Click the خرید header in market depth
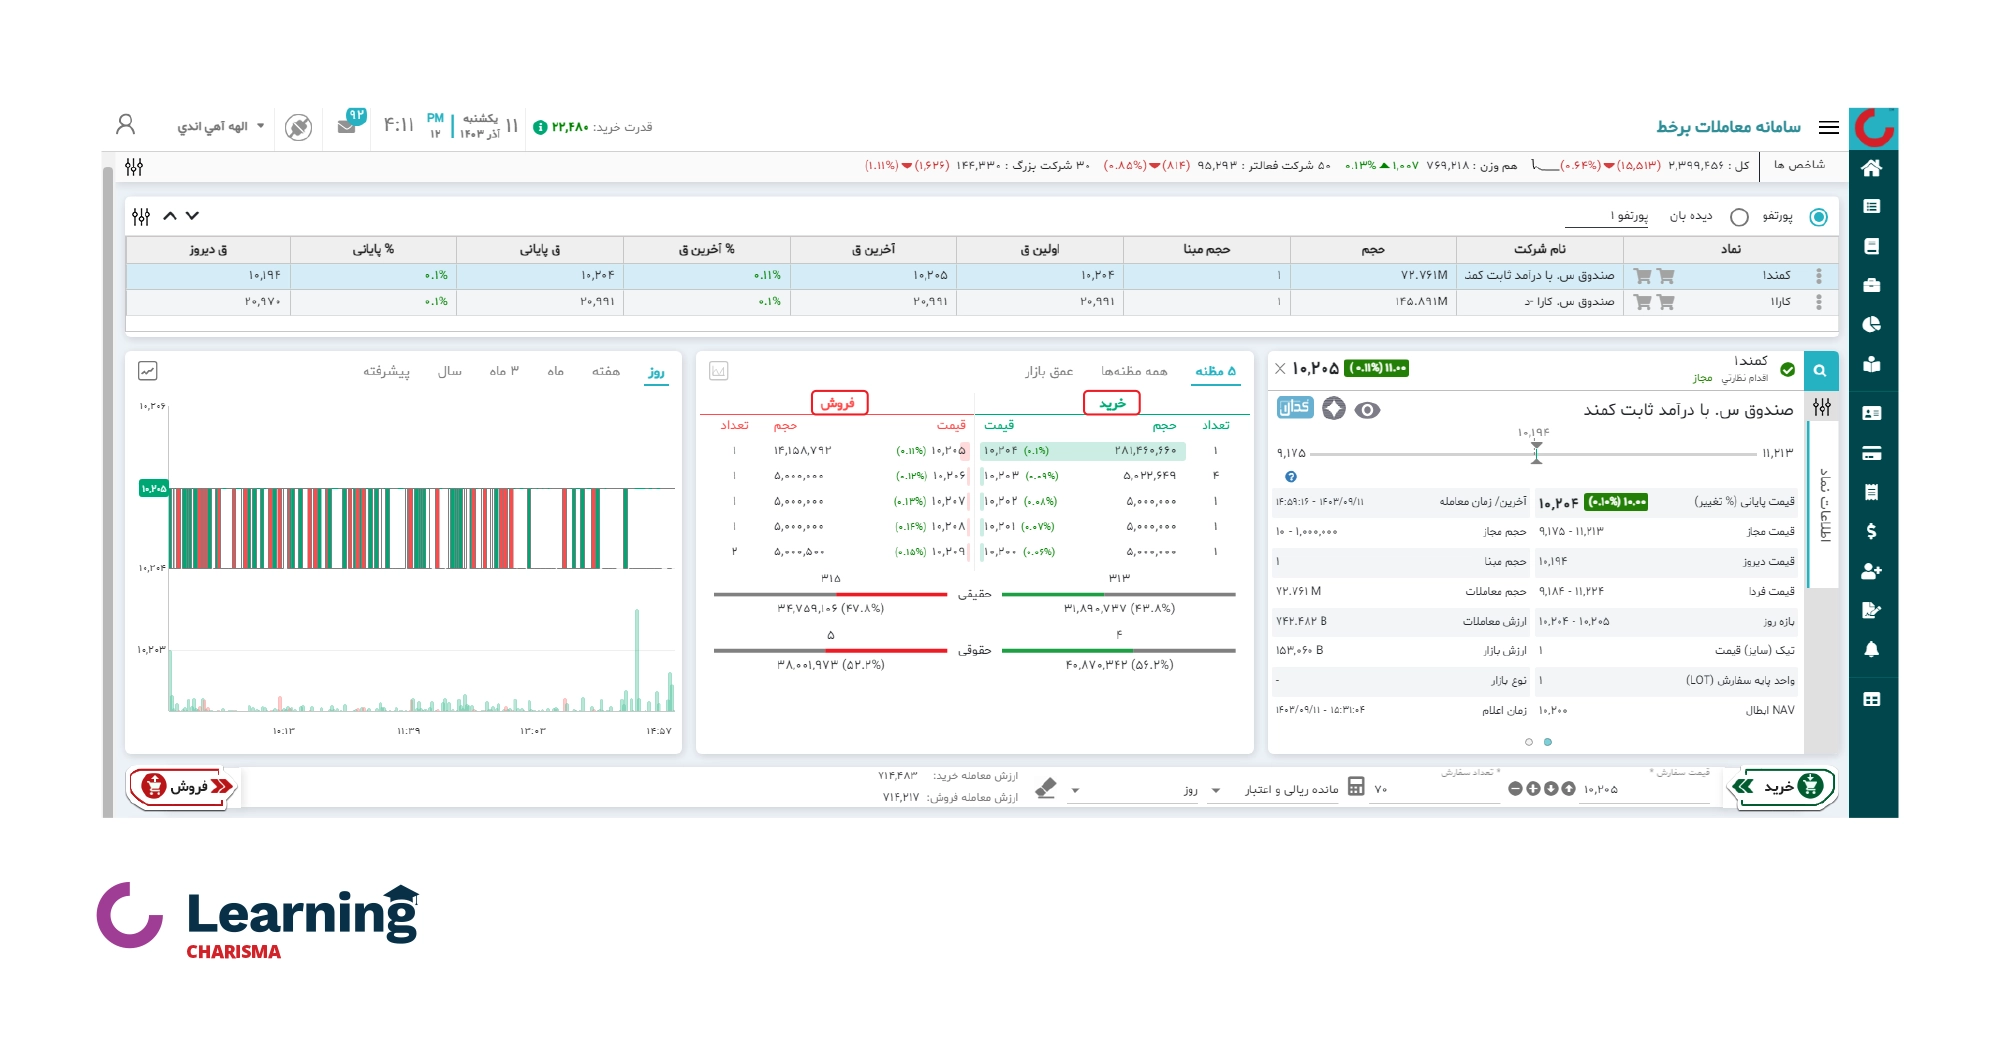Screen dimensions: 2000x1048 (1112, 402)
